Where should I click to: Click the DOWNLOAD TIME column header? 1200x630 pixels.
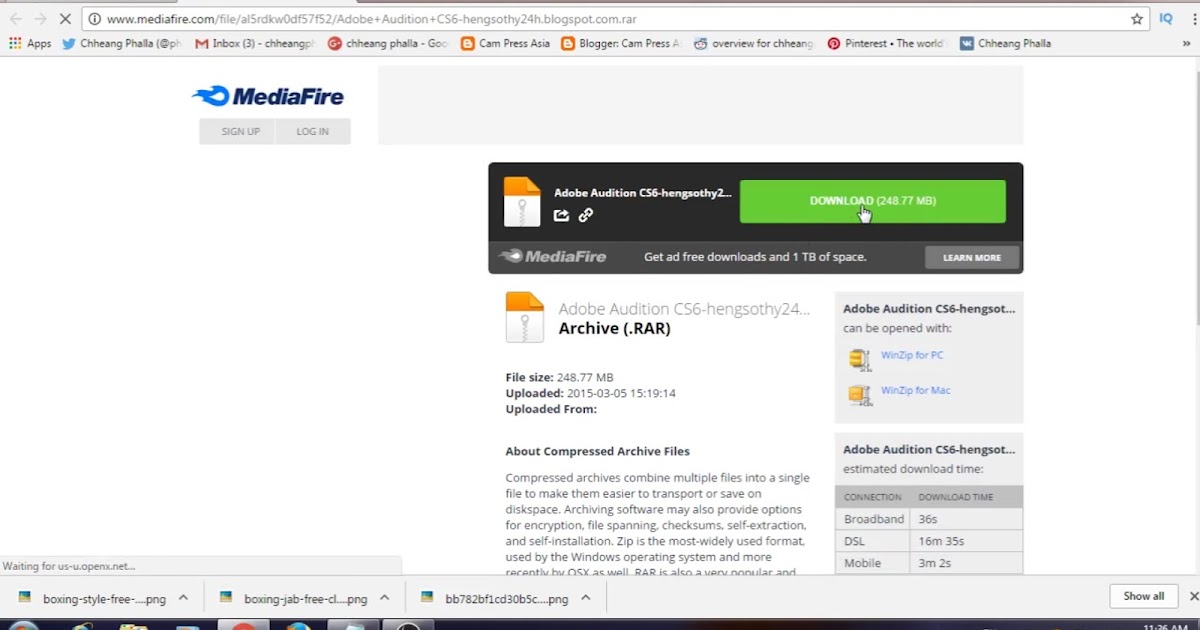click(x=956, y=497)
